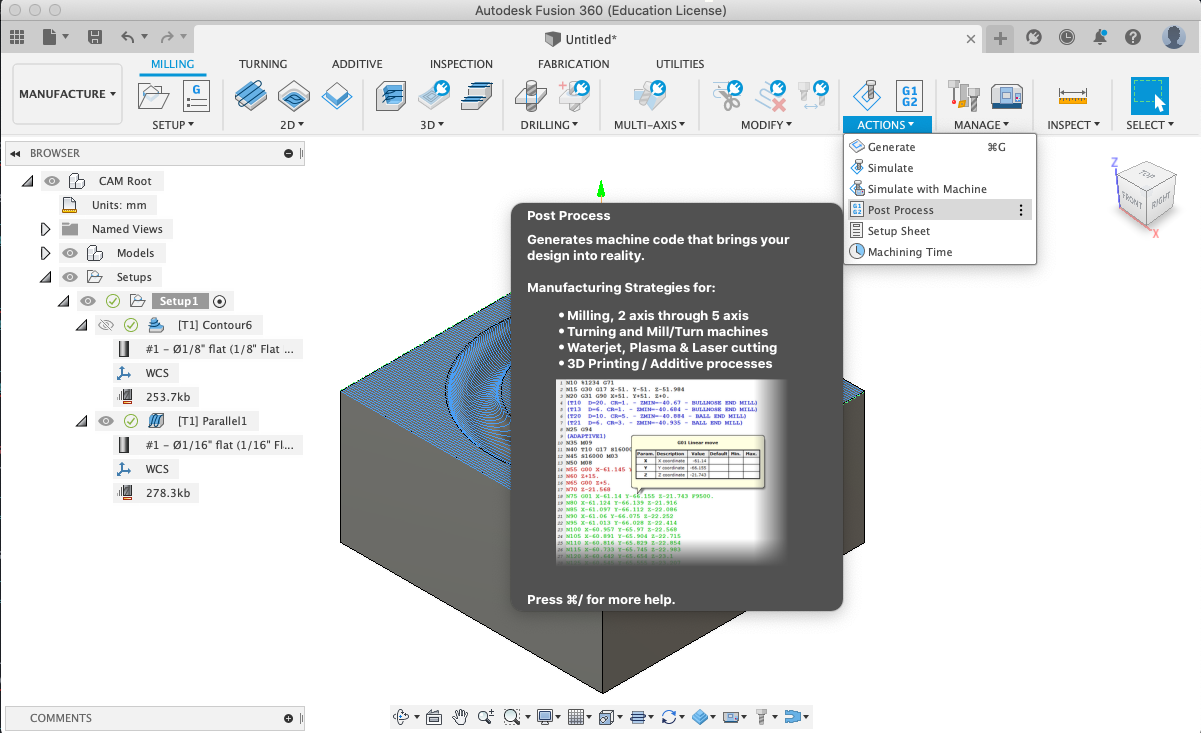
Task: Switch to the INSPECTION tab
Action: point(461,64)
